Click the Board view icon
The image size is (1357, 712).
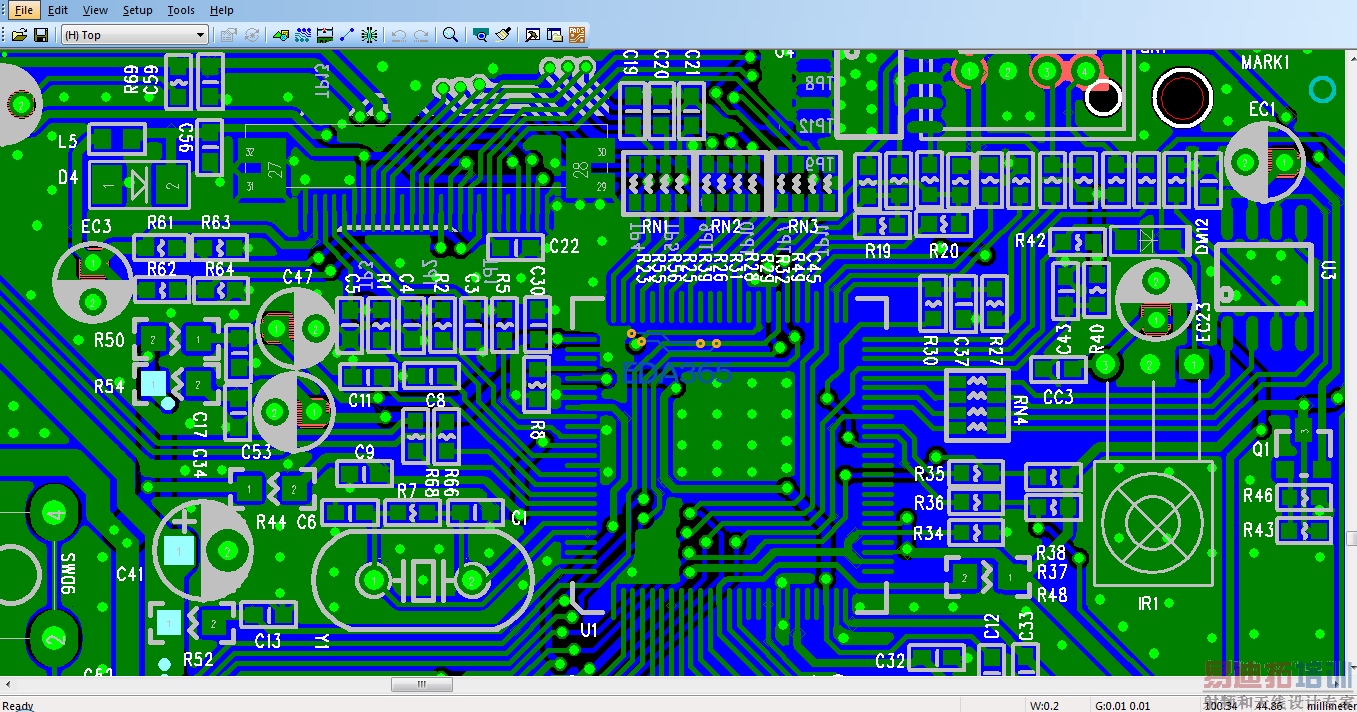[x=482, y=35]
